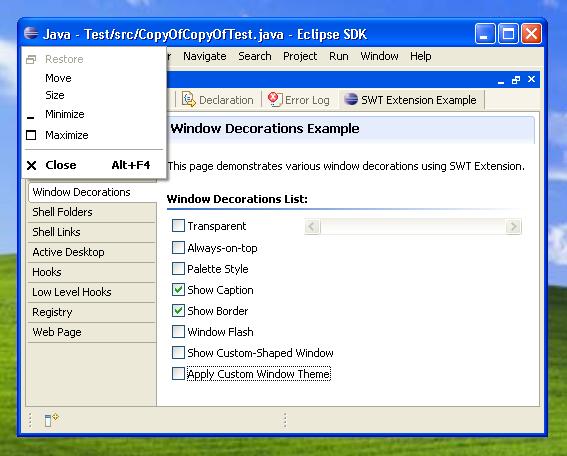Click the Declaration tab icon
Viewport: 567px width, 456px height.
point(188,99)
